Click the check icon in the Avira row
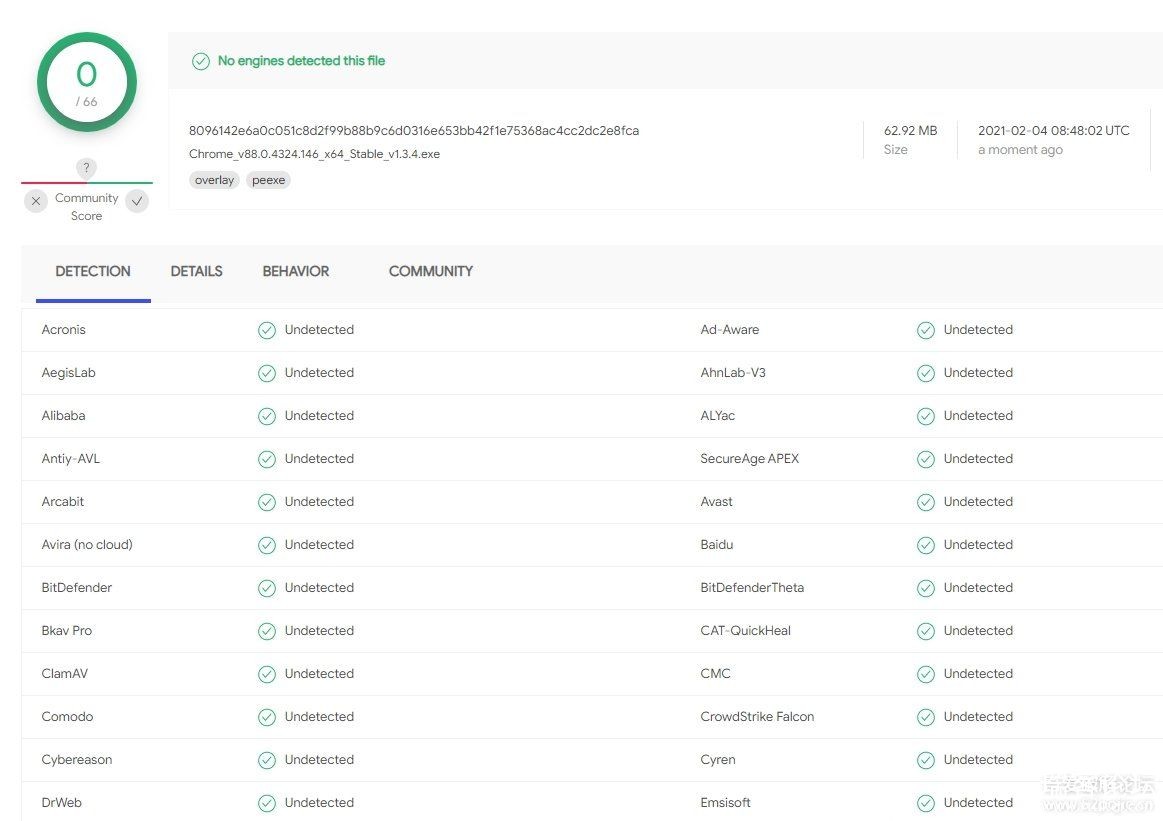Screen dimensions: 1163x821 click(267, 545)
